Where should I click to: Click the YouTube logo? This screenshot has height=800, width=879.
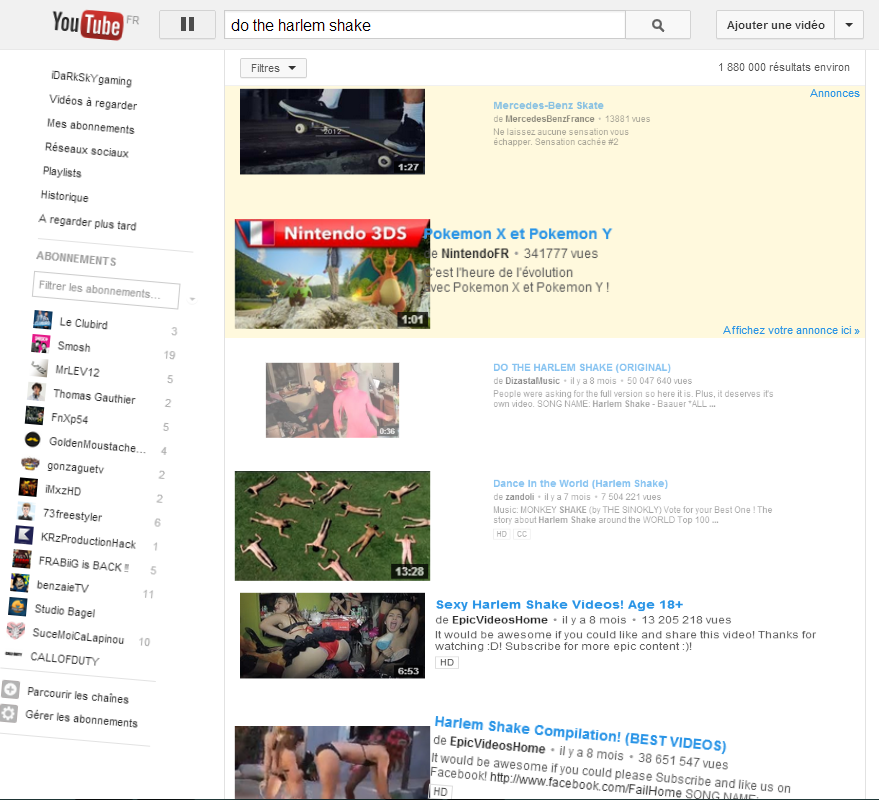click(x=87, y=25)
